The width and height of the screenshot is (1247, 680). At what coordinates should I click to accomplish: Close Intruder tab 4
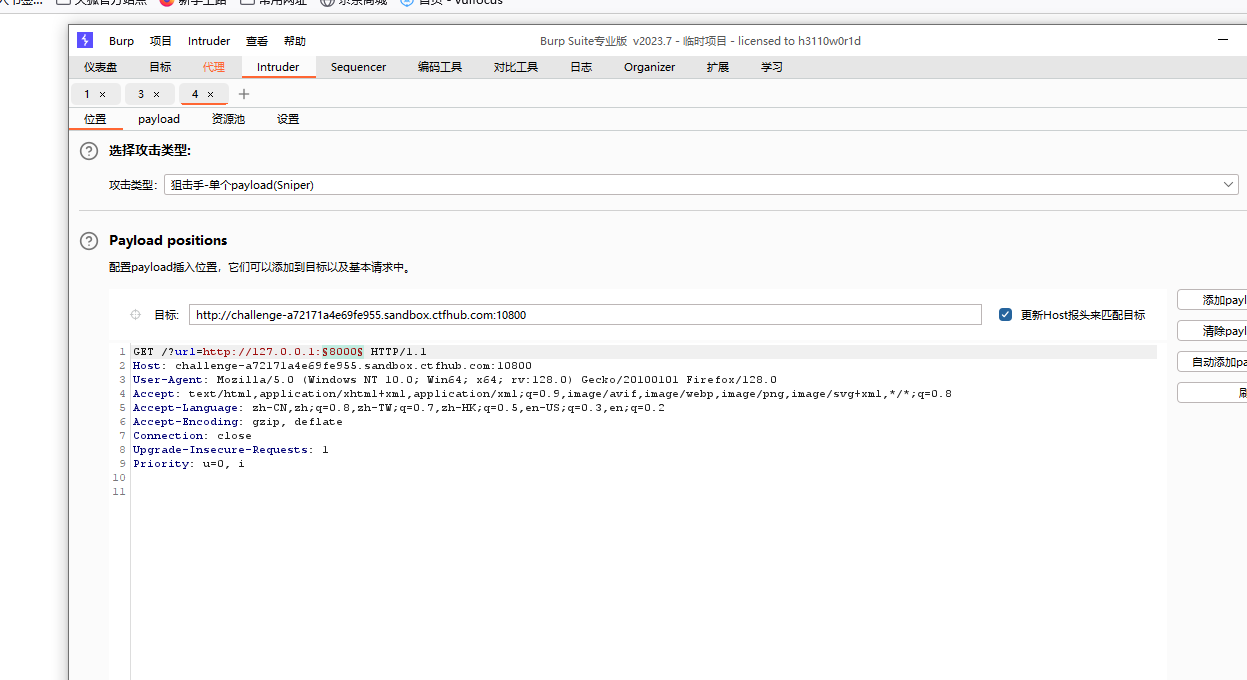click(210, 94)
